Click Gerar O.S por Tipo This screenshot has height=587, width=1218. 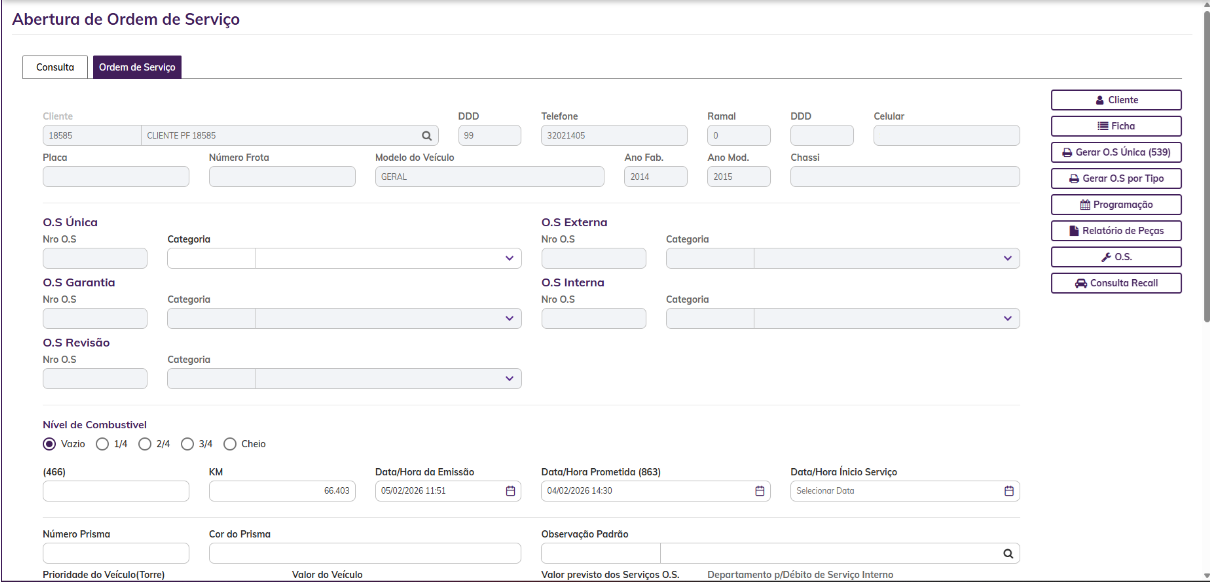[1116, 178]
